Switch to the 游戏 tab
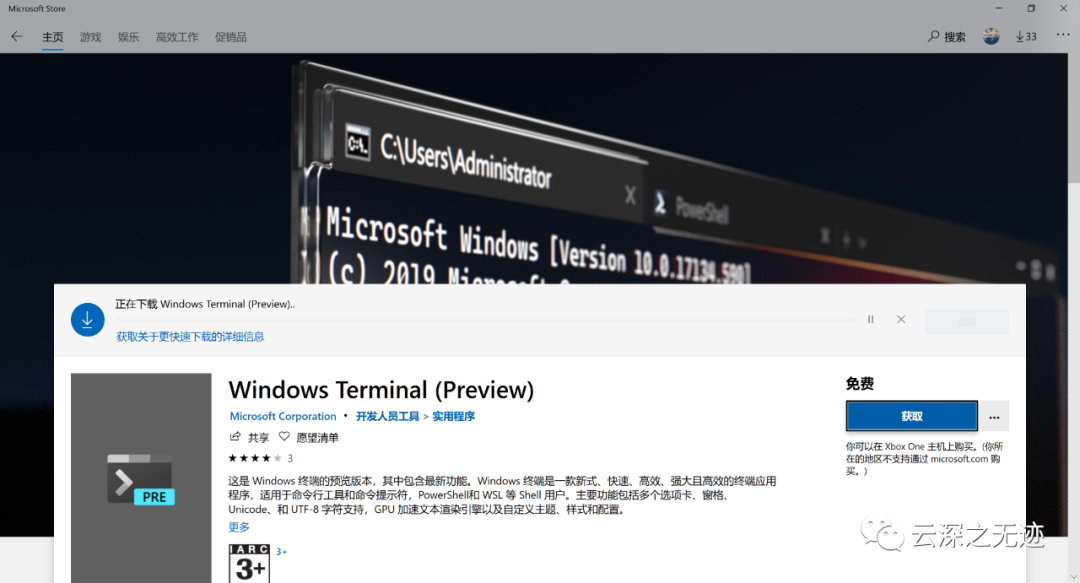 [90, 37]
